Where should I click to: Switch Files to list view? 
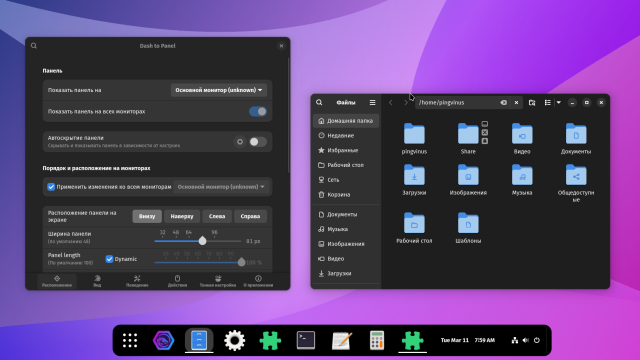click(547, 102)
